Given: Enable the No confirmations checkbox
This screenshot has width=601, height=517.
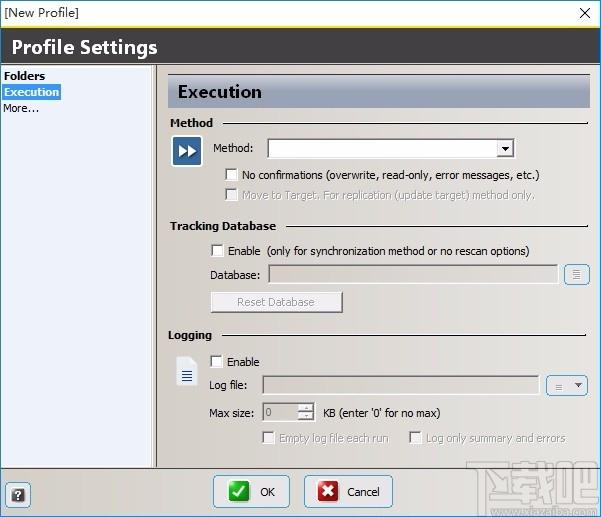Looking at the screenshot, I should coord(232,175).
